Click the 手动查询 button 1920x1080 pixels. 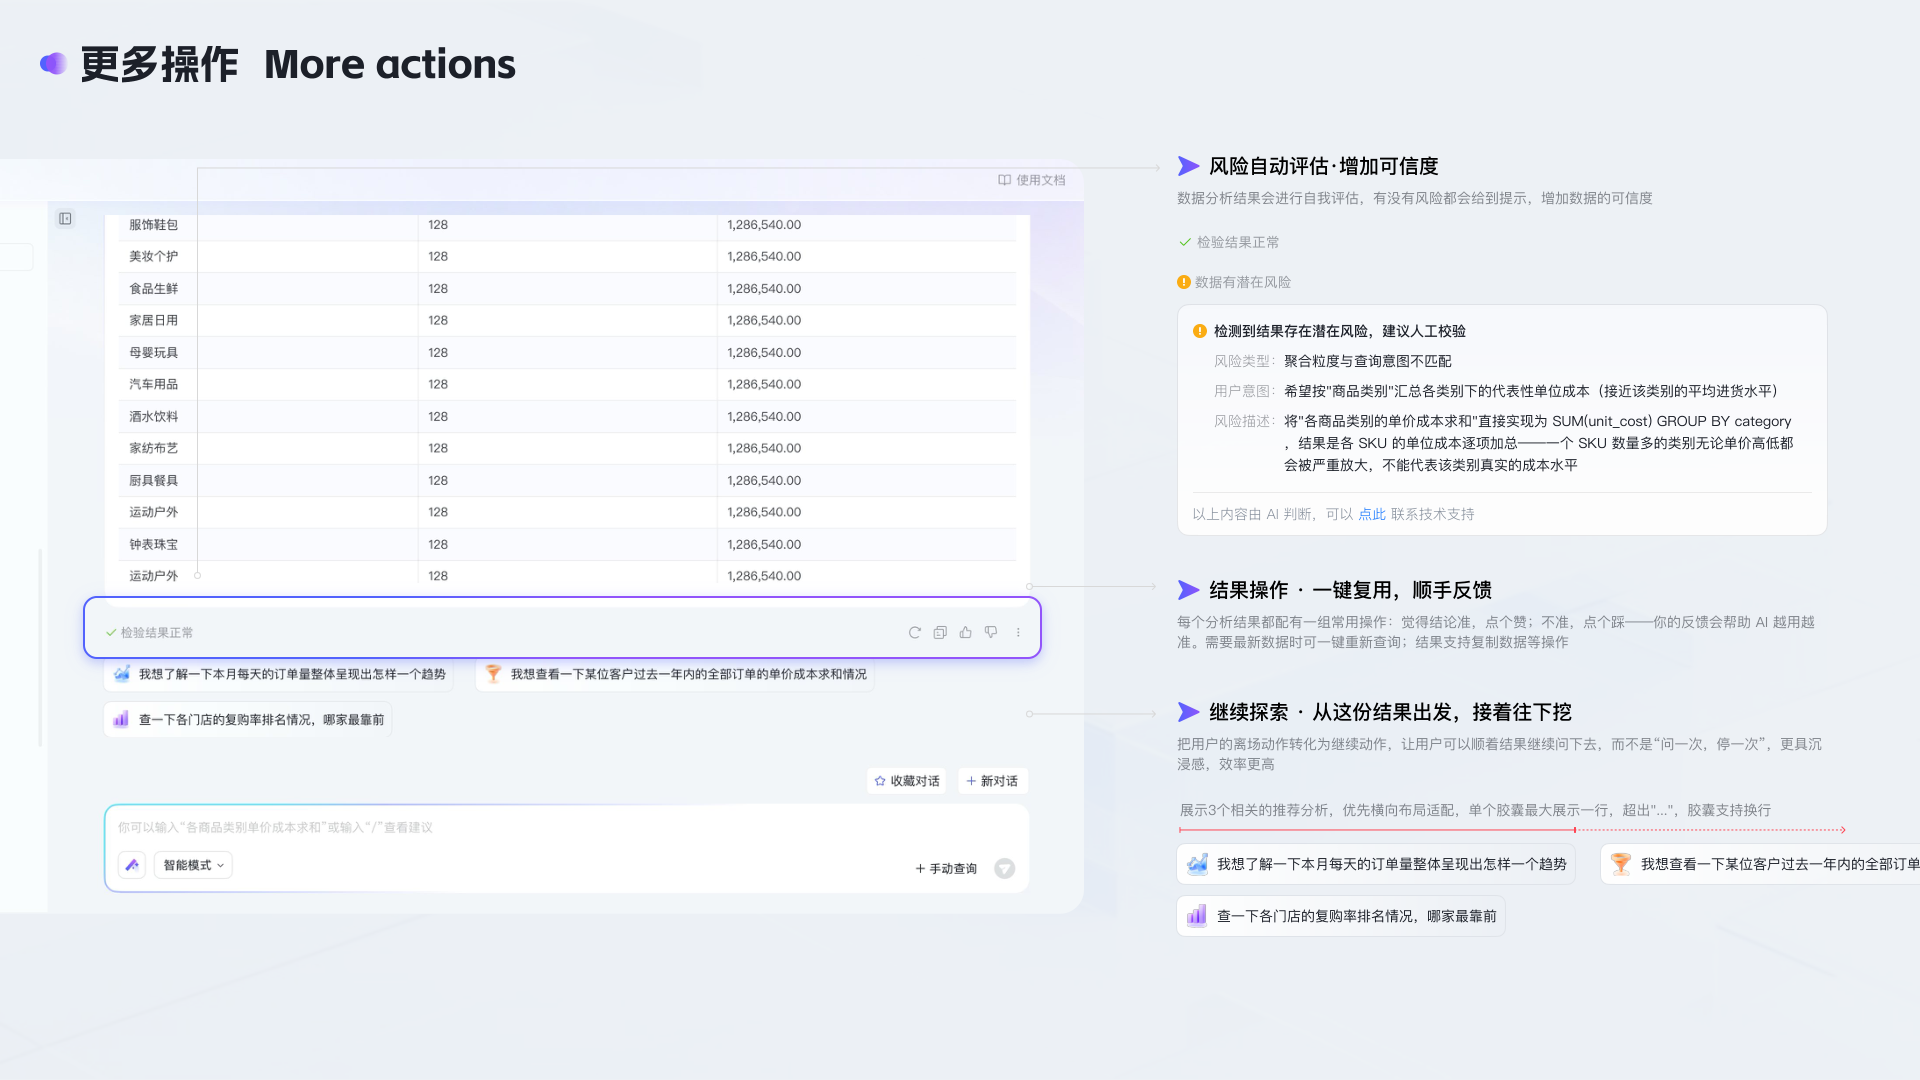pyautogui.click(x=946, y=868)
